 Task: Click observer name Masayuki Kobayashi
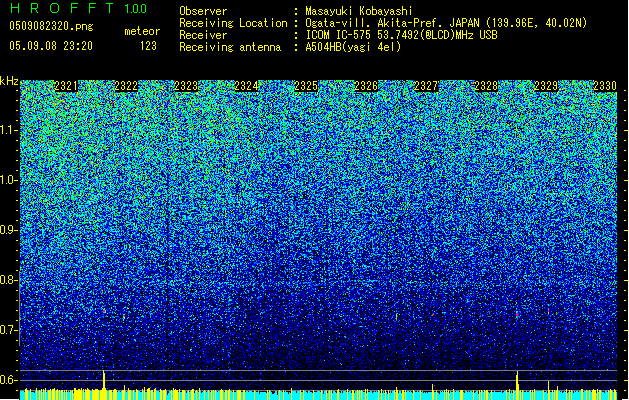click(359, 11)
